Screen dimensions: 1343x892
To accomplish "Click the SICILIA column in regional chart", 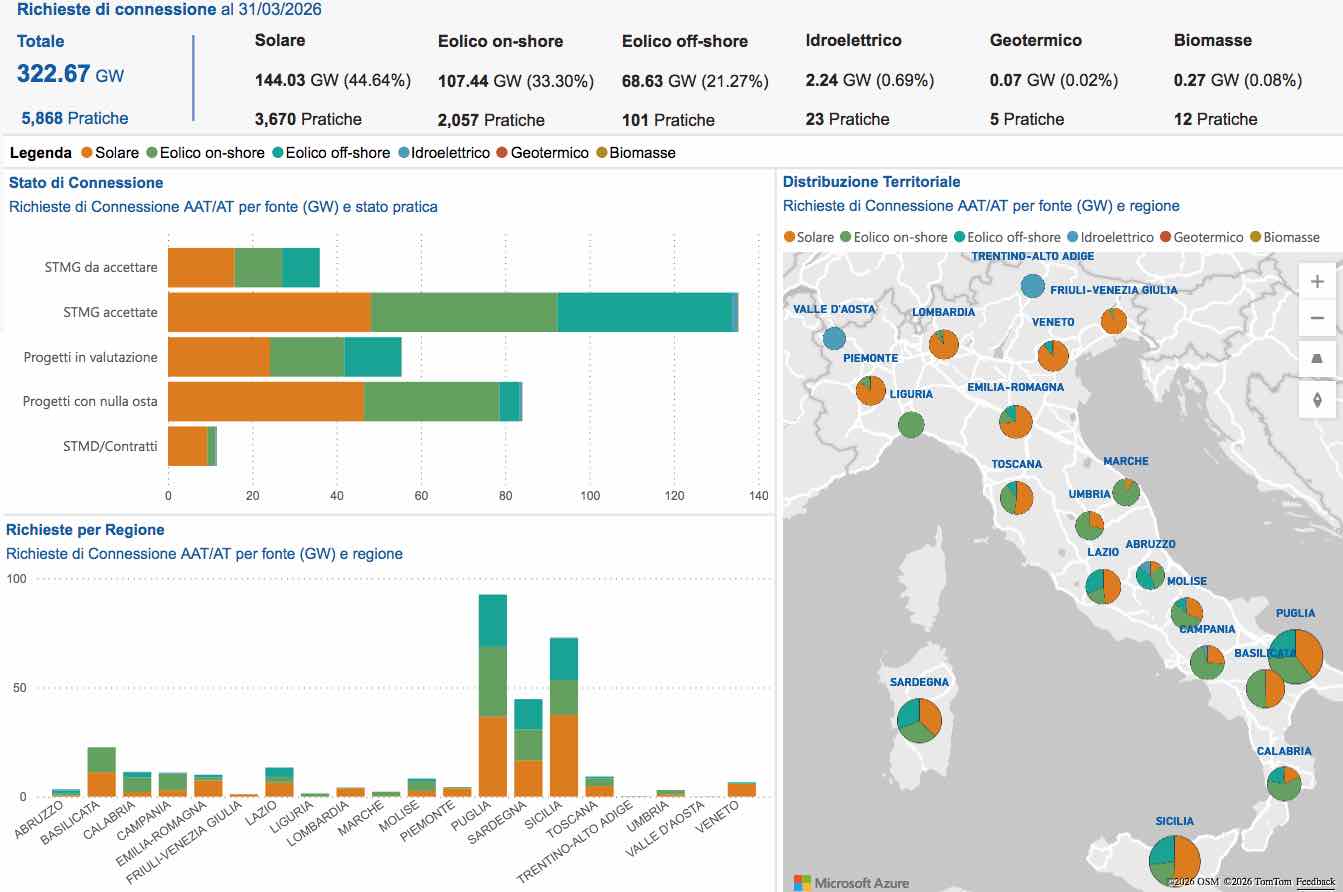I will pyautogui.click(x=564, y=720).
